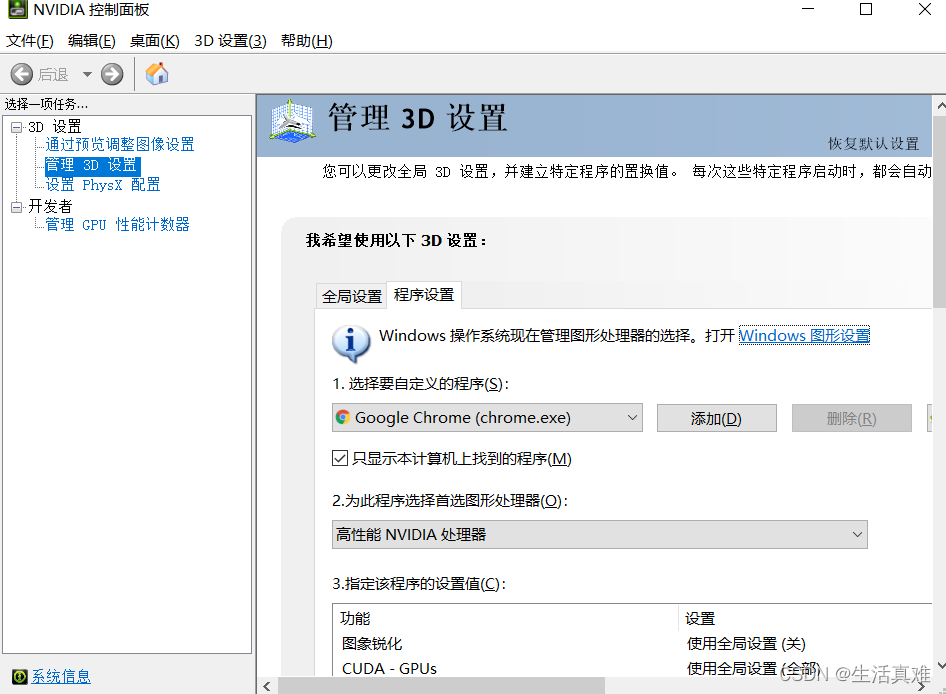946x694 pixels.
Task: Open the 文件(F) menu
Action: [30, 40]
